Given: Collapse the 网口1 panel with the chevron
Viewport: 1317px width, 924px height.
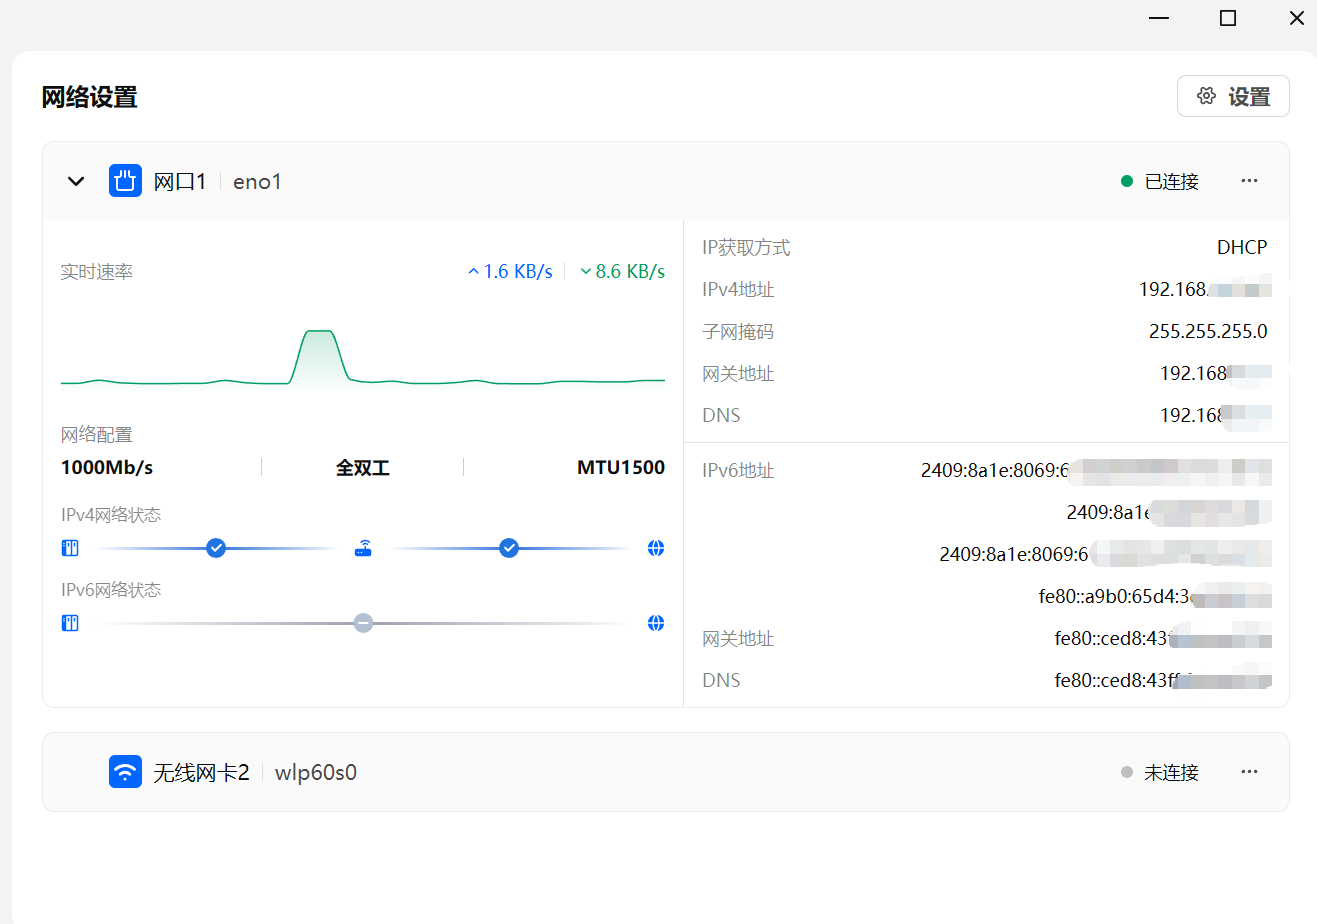Looking at the screenshot, I should coord(76,181).
